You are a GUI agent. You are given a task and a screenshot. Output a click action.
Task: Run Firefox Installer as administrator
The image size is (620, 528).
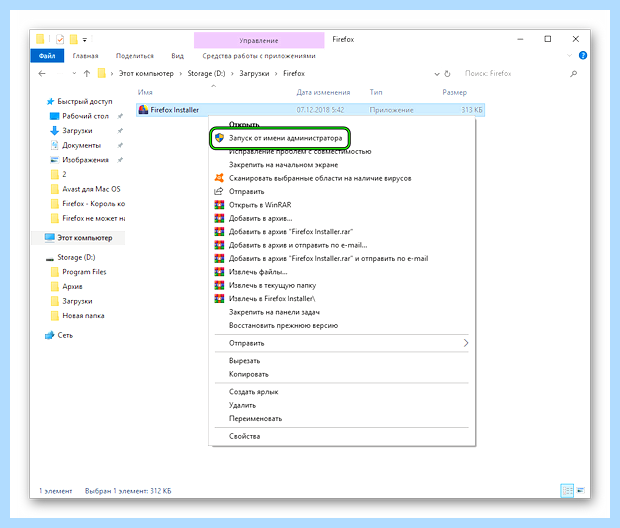[x=285, y=138]
